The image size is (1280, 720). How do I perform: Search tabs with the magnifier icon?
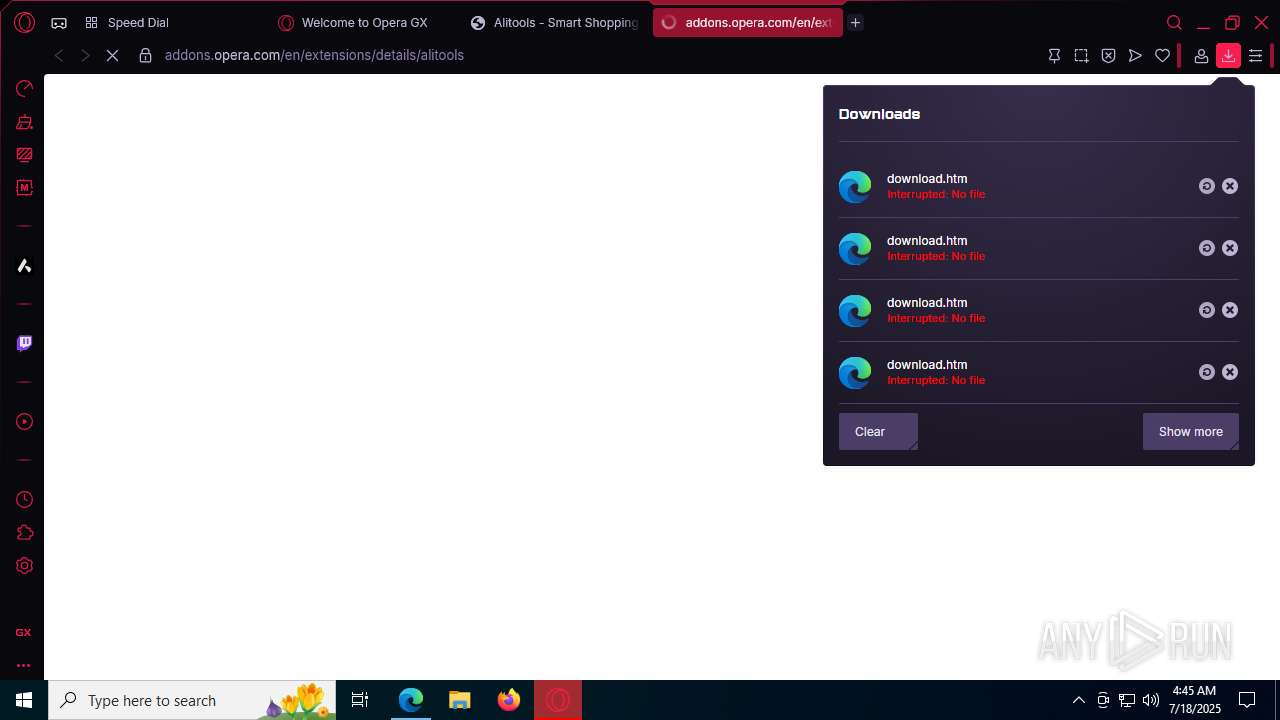1174,23
